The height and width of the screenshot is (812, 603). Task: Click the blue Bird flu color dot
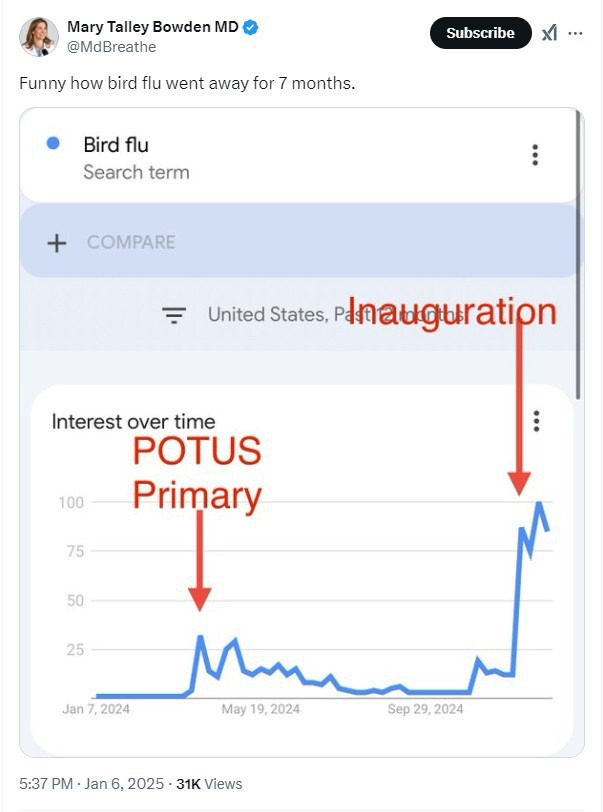(53, 143)
